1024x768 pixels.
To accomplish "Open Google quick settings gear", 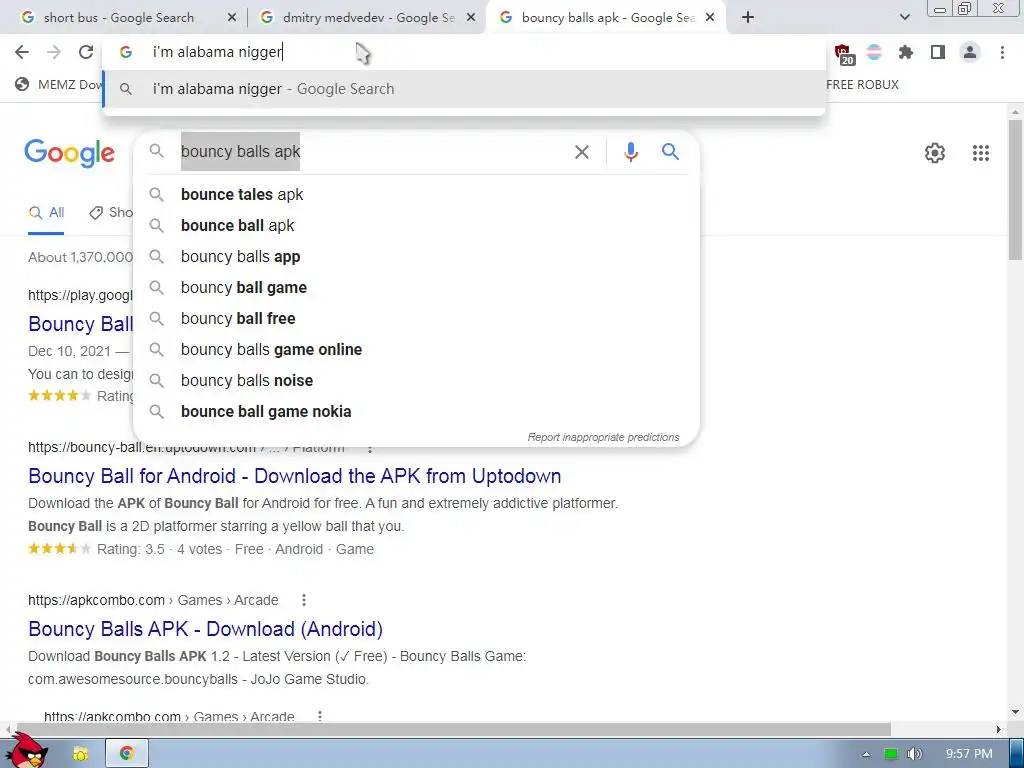I will pos(935,153).
